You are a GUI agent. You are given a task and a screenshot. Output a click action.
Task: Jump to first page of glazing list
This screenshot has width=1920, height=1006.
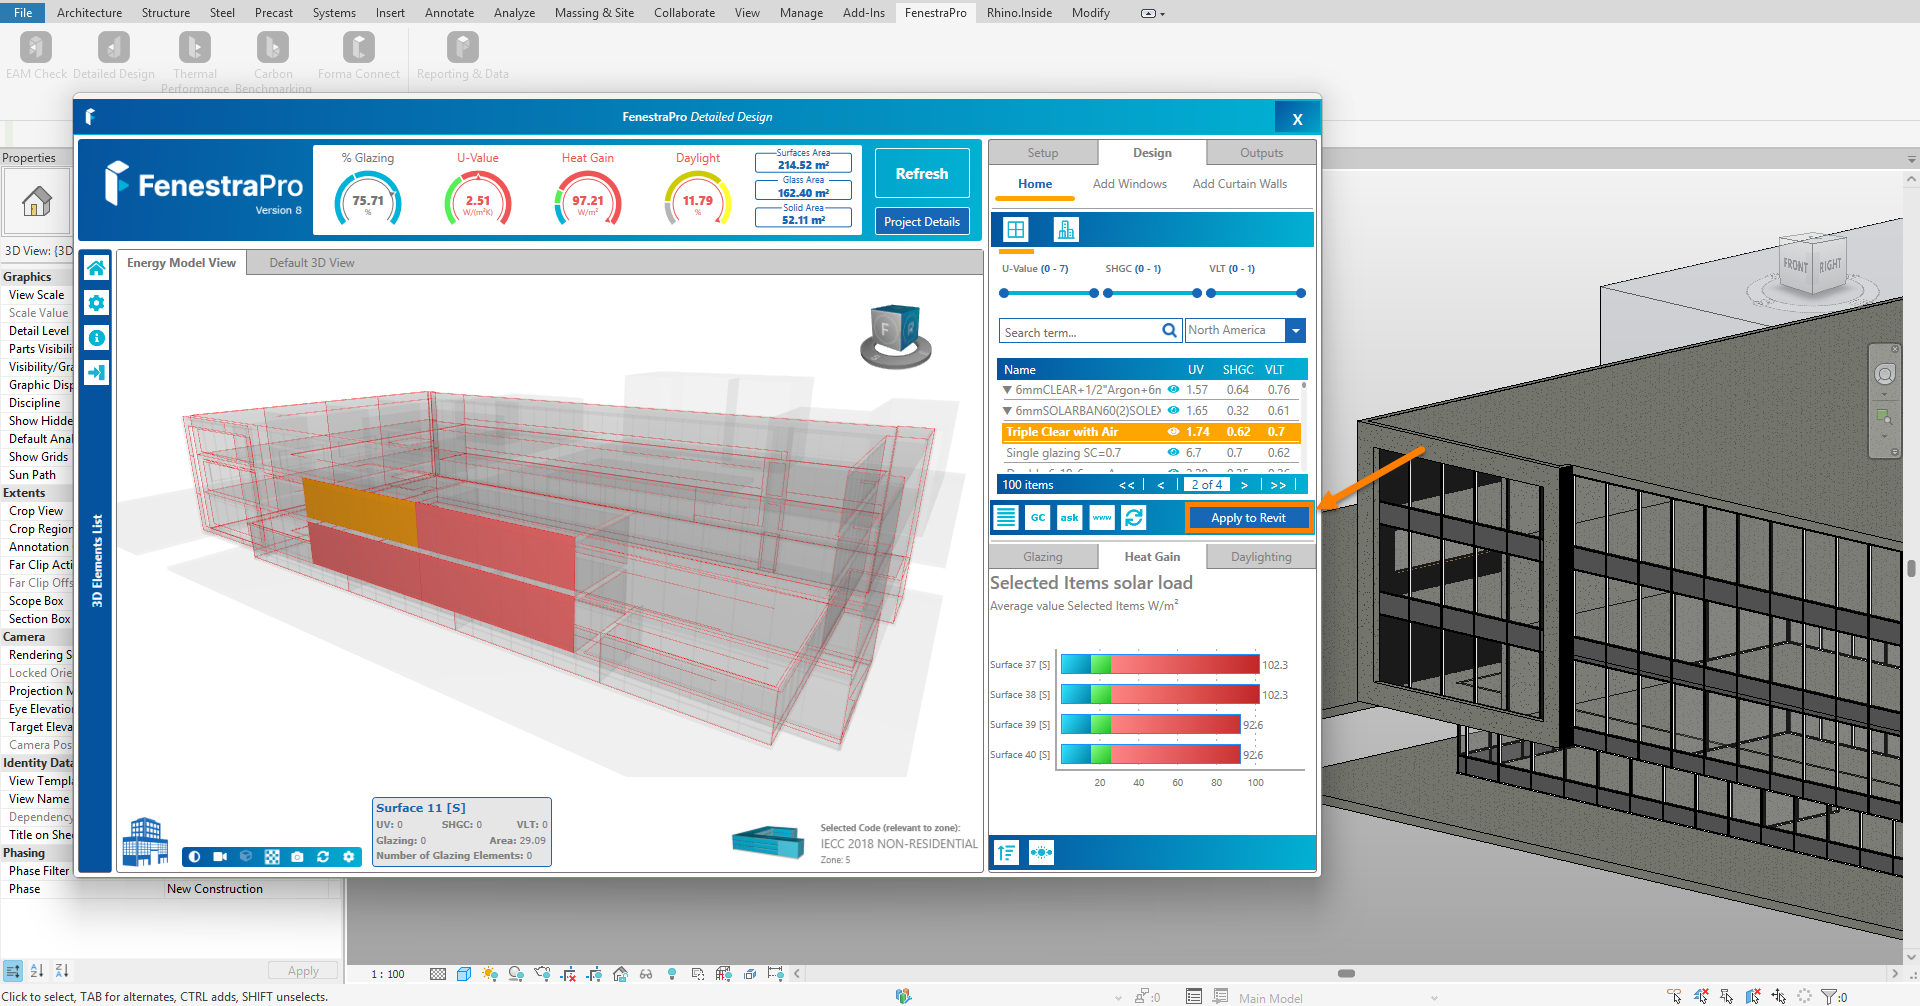(1127, 485)
